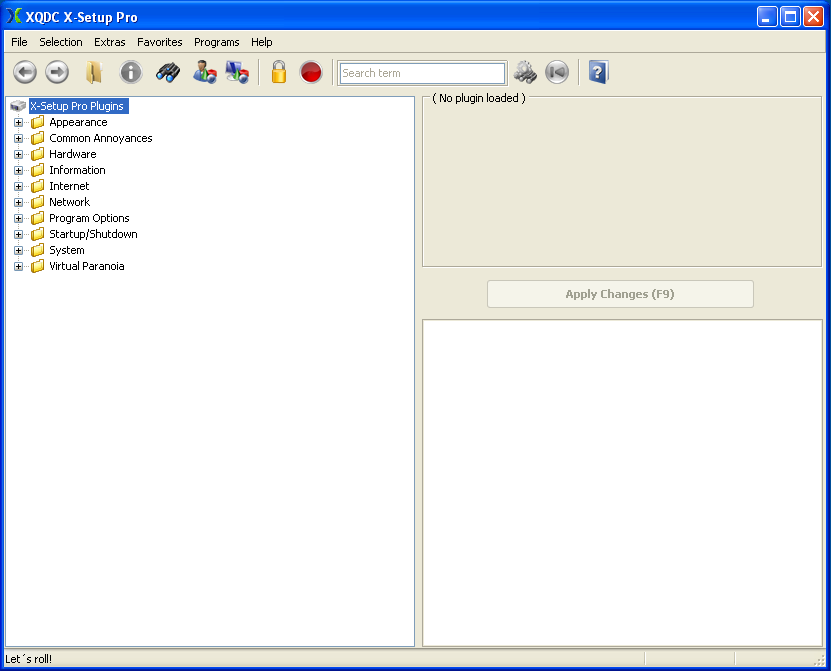Click the Hardware folder icon
831x671 pixels.
[38, 154]
